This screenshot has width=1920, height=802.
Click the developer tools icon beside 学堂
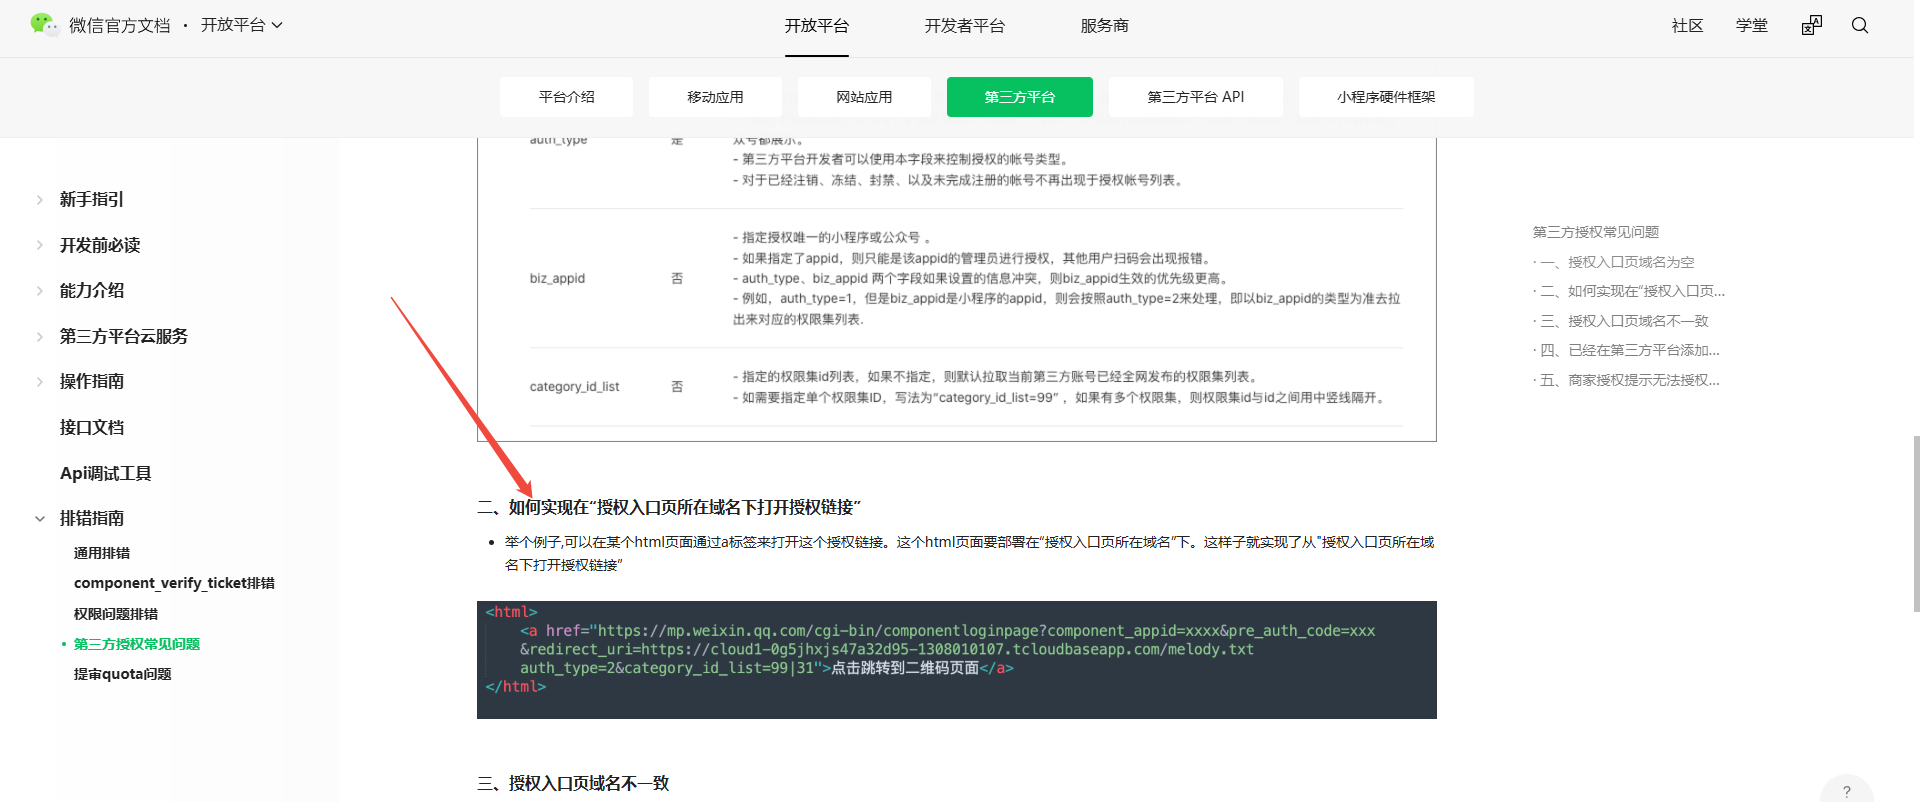(x=1812, y=25)
